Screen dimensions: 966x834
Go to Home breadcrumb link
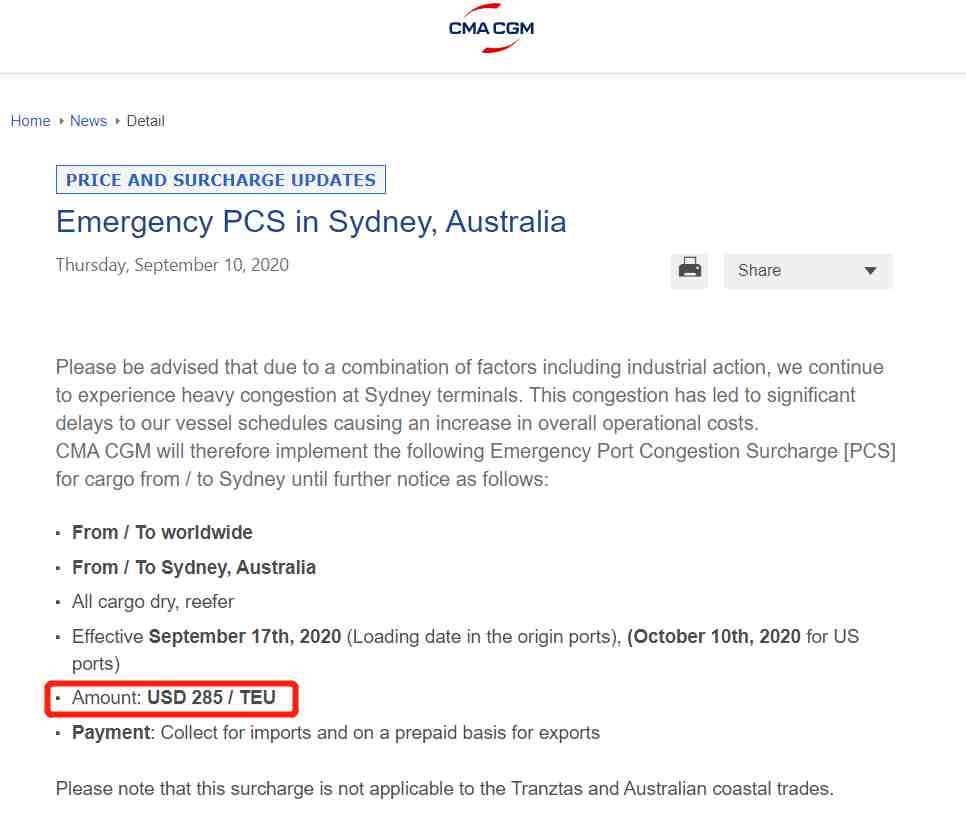(30, 121)
